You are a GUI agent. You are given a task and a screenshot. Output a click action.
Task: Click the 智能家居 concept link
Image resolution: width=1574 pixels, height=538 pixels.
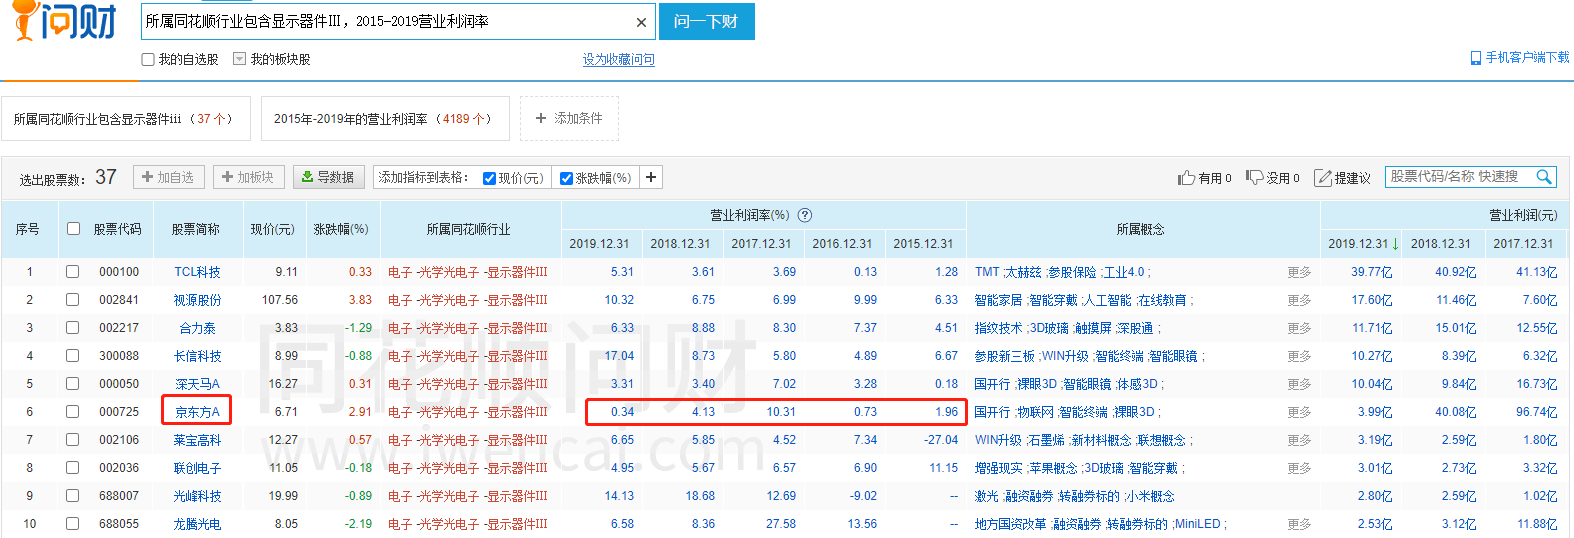[998, 300]
